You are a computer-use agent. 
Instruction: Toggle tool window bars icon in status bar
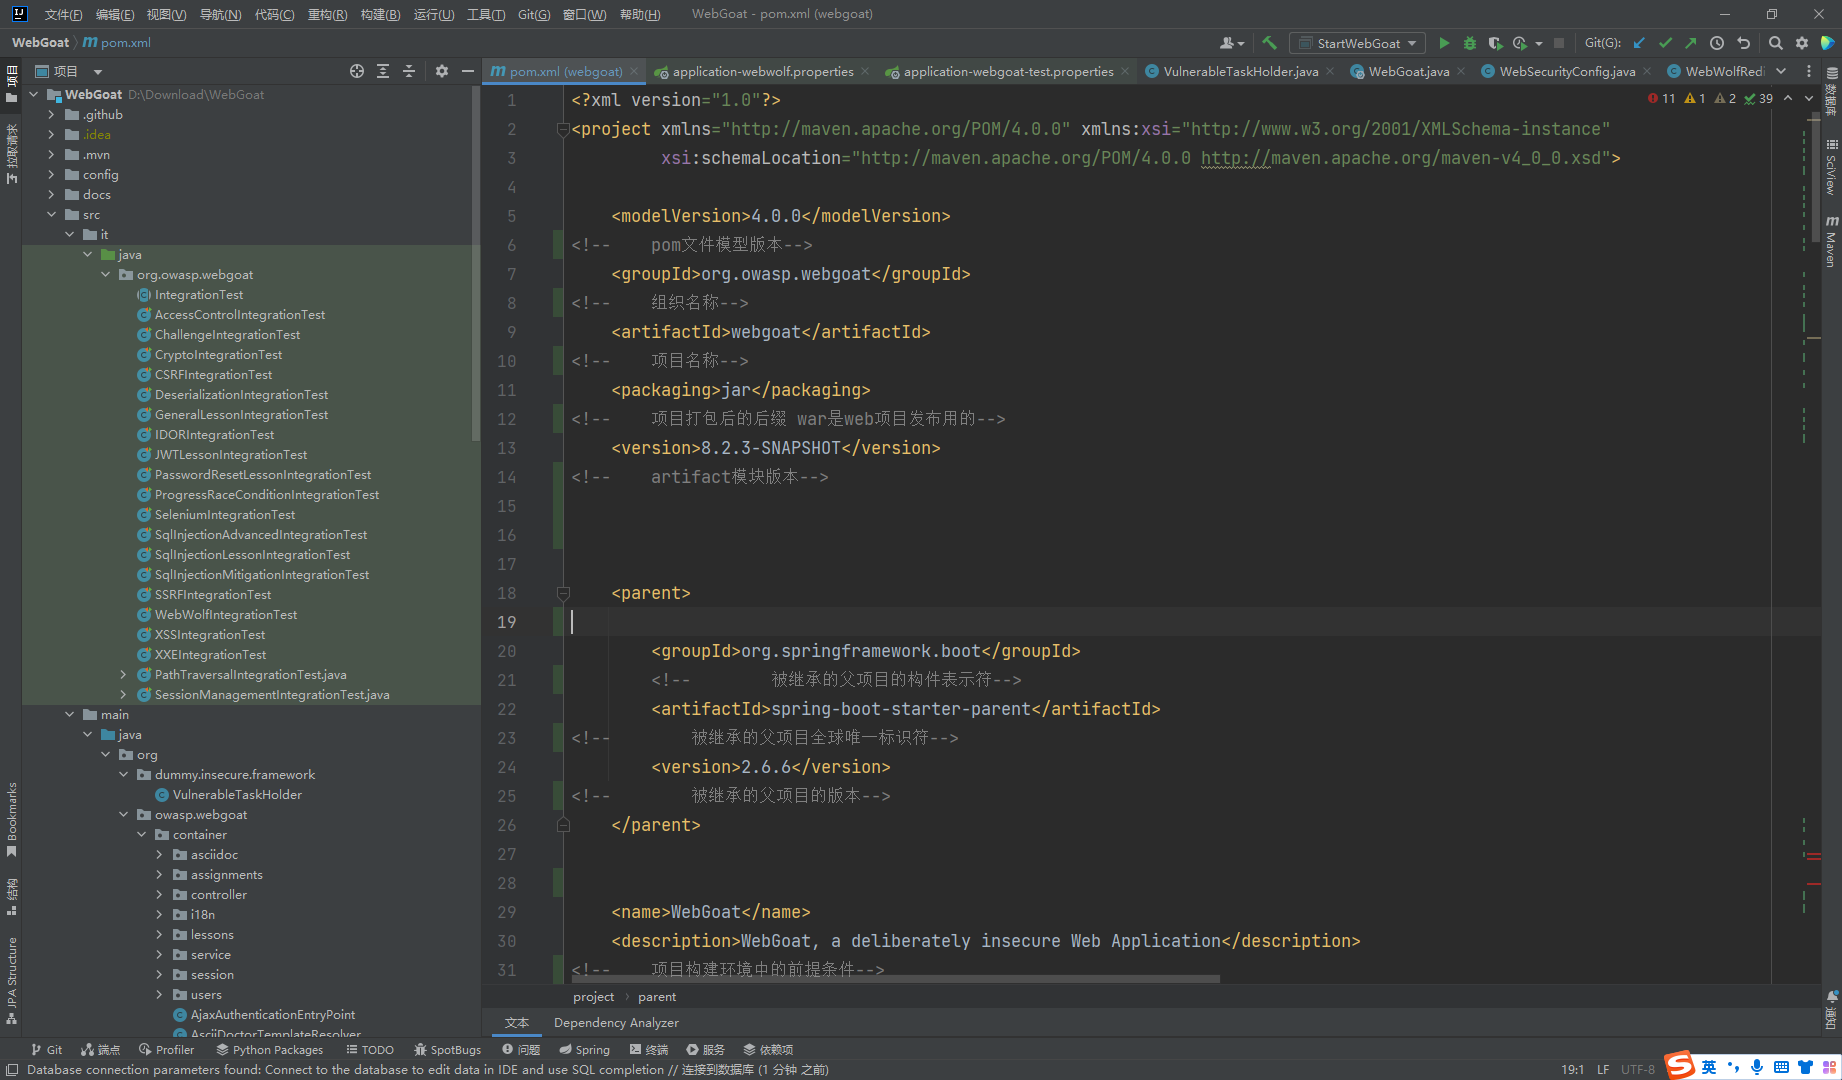(12, 1070)
